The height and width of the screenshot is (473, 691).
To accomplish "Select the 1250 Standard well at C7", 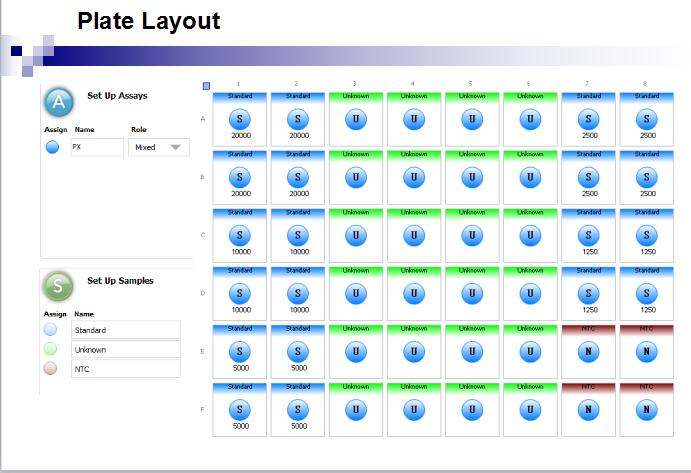I will click(588, 236).
